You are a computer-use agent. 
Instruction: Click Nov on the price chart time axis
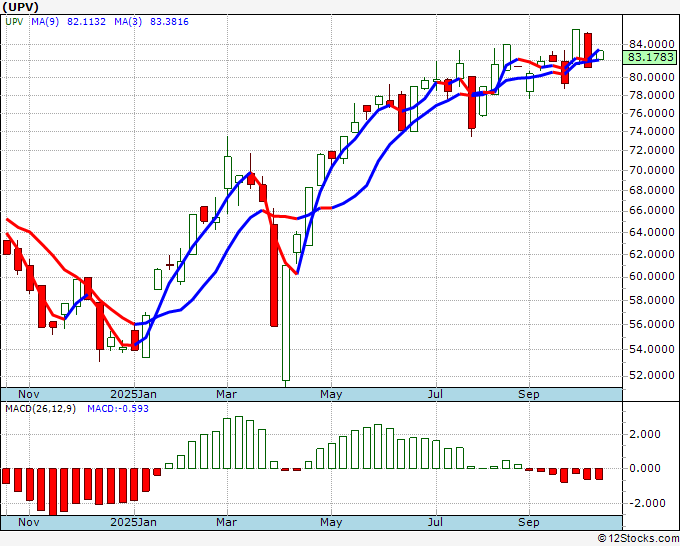29,394
